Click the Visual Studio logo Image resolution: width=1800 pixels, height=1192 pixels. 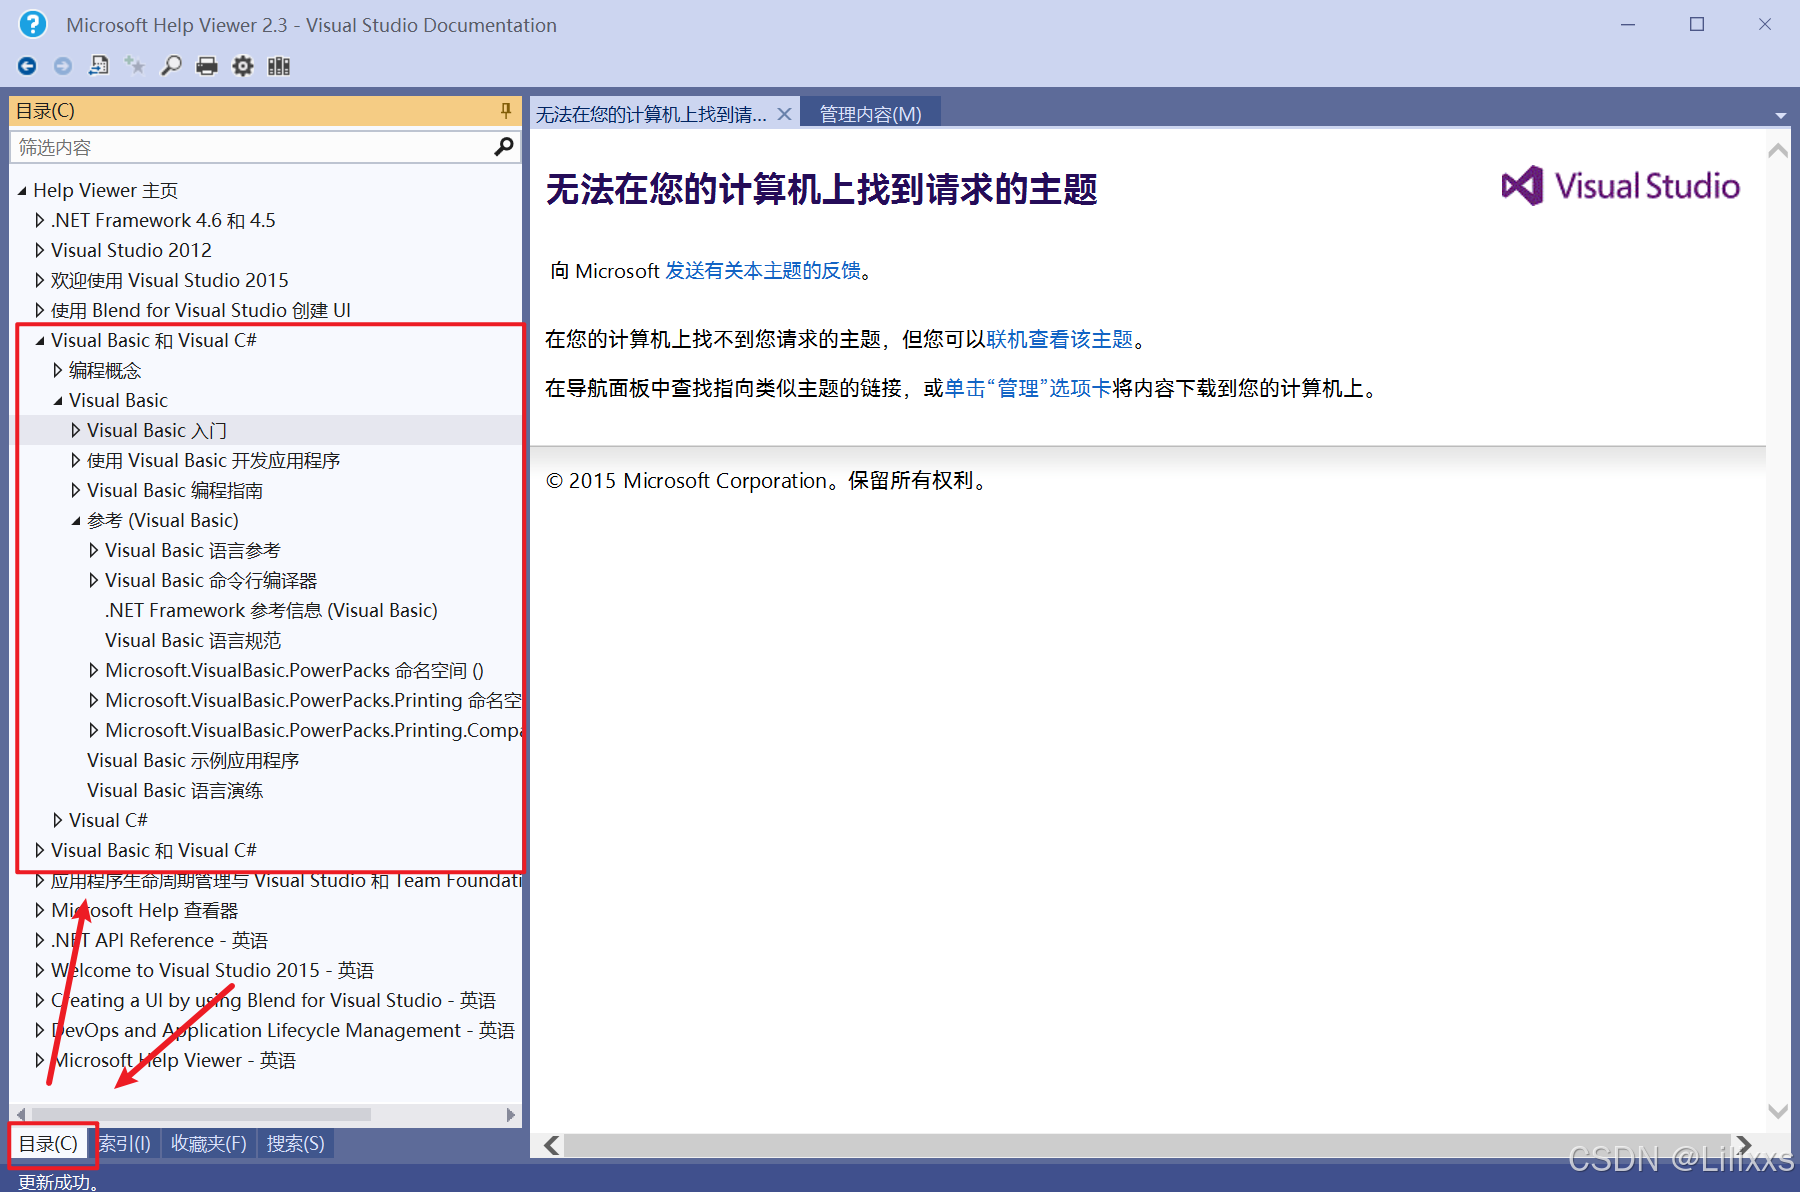(x=1620, y=186)
